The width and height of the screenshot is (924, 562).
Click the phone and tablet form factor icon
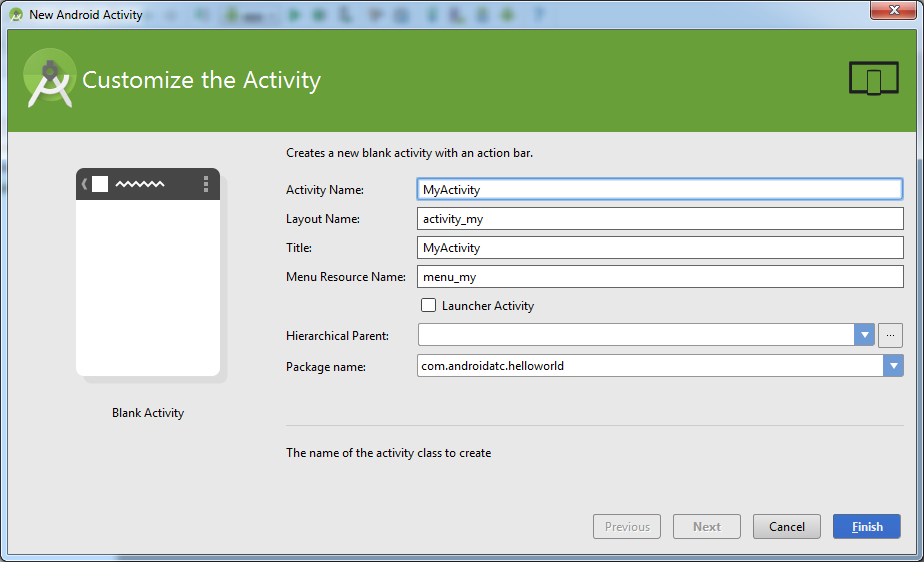click(x=873, y=78)
